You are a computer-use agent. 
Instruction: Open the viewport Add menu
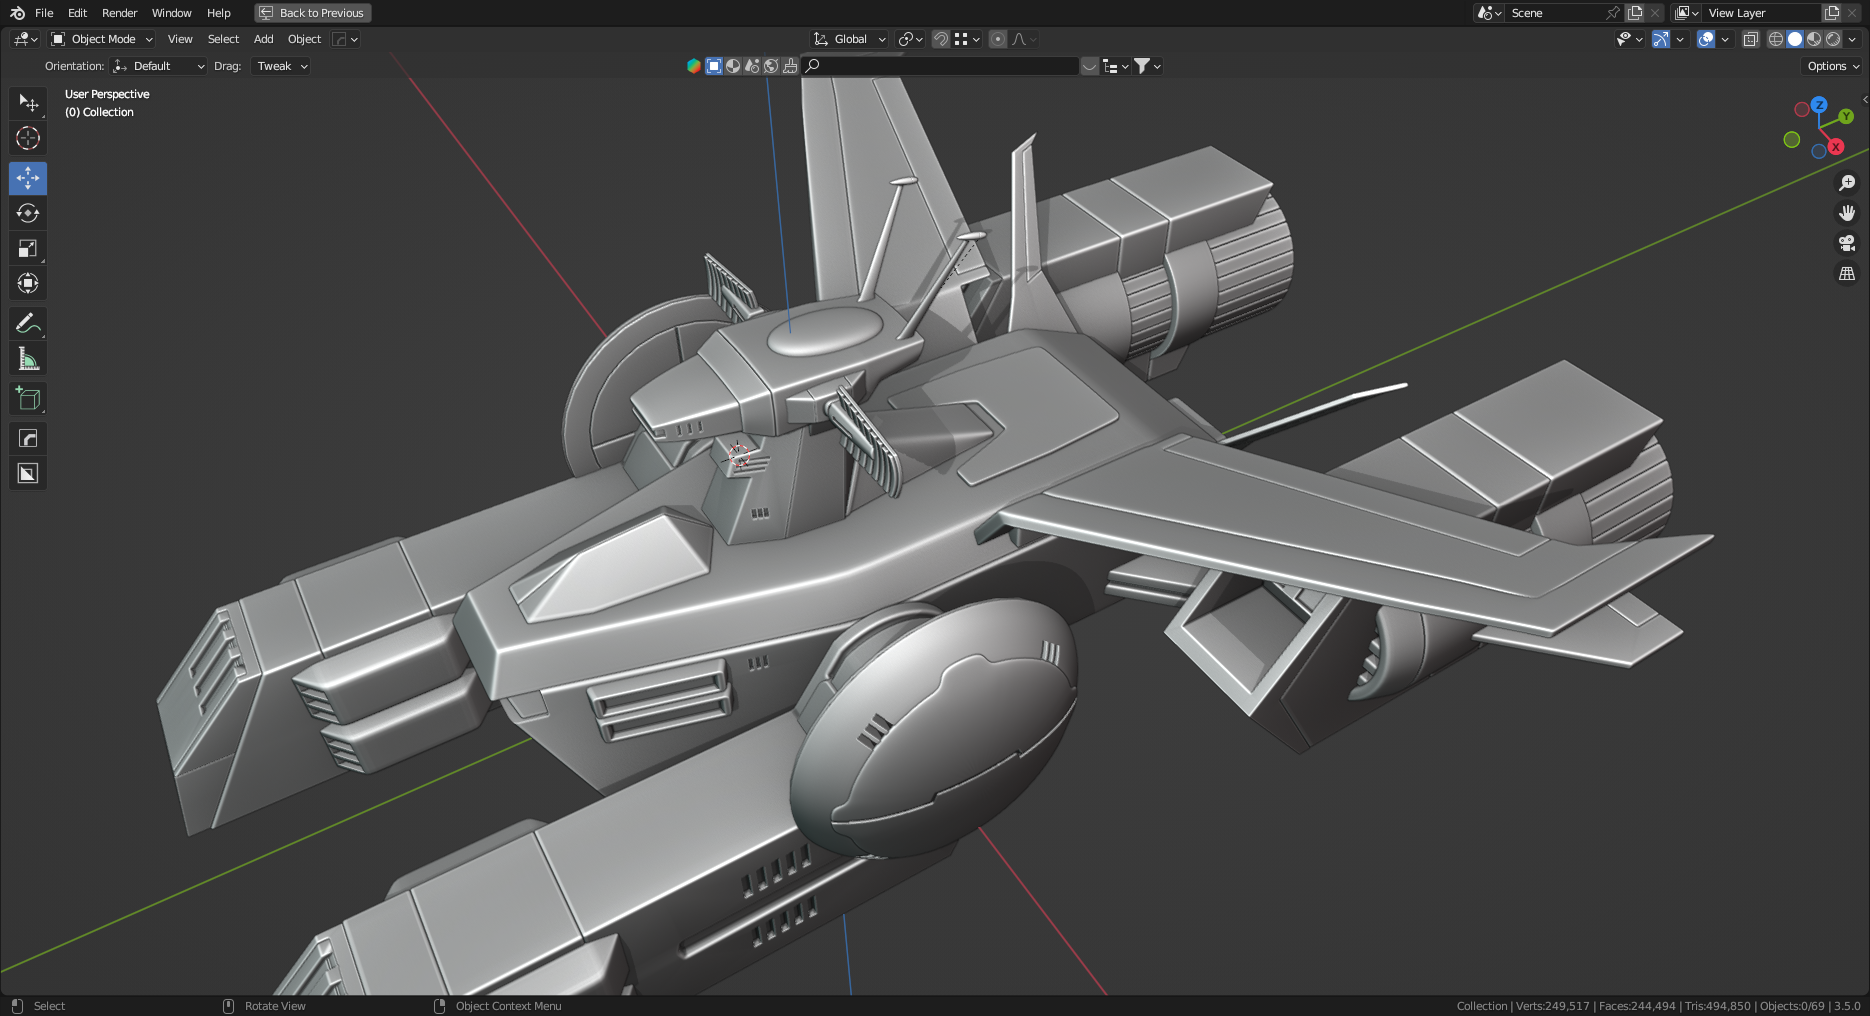click(264, 39)
